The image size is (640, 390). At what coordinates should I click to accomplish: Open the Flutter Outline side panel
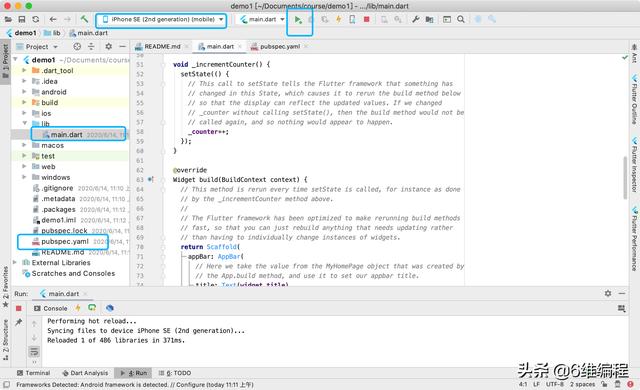click(634, 100)
